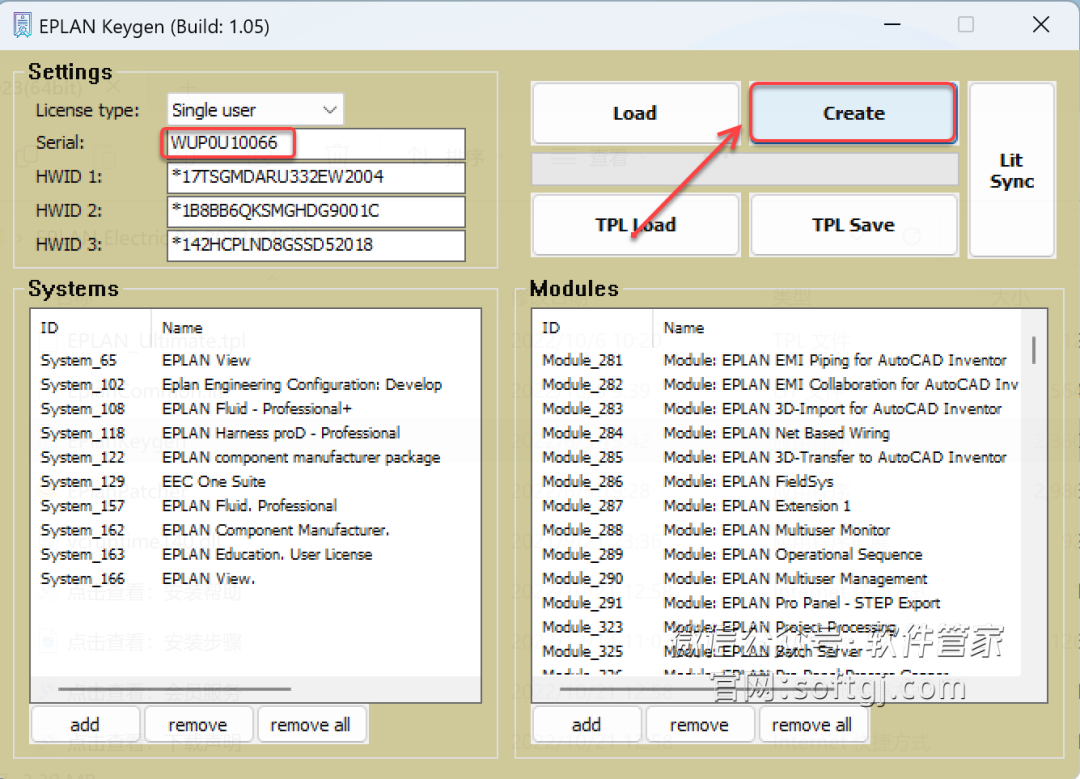
Task: Select System_102 Eplan Engineering Configuration row
Action: (x=255, y=384)
